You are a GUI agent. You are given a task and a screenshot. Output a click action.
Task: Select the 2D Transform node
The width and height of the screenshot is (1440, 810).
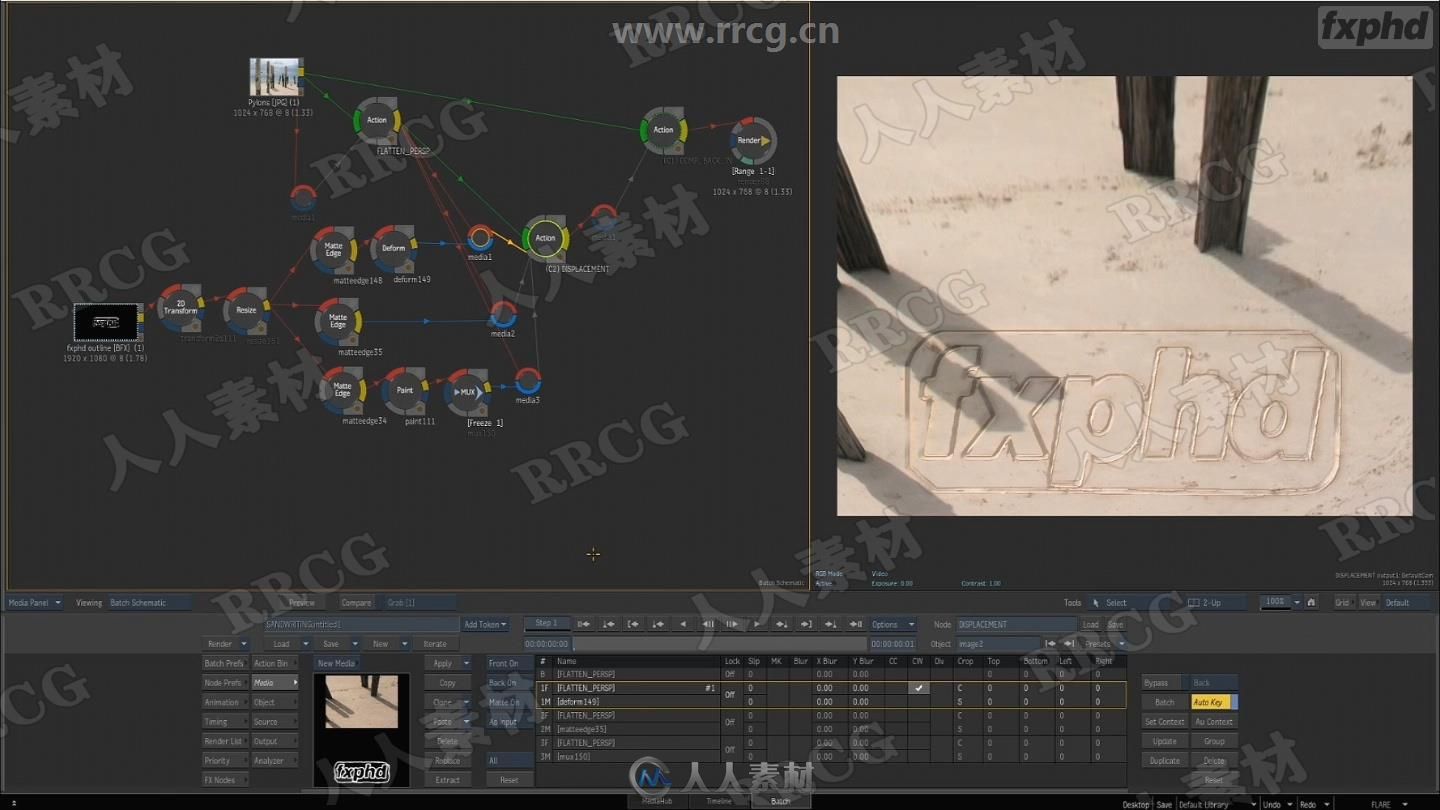click(x=181, y=307)
